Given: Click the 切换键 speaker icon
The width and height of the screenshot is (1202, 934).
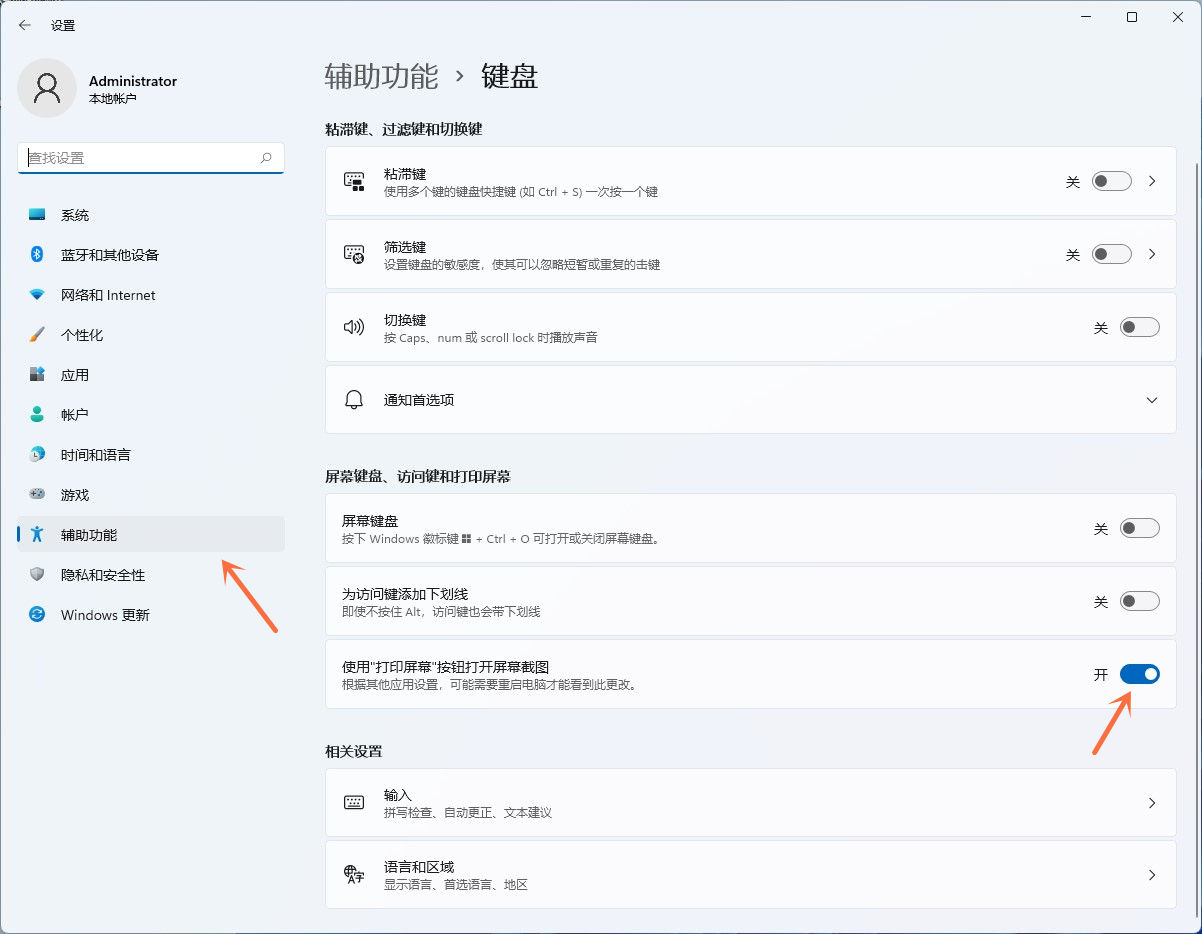Looking at the screenshot, I should click(x=354, y=326).
